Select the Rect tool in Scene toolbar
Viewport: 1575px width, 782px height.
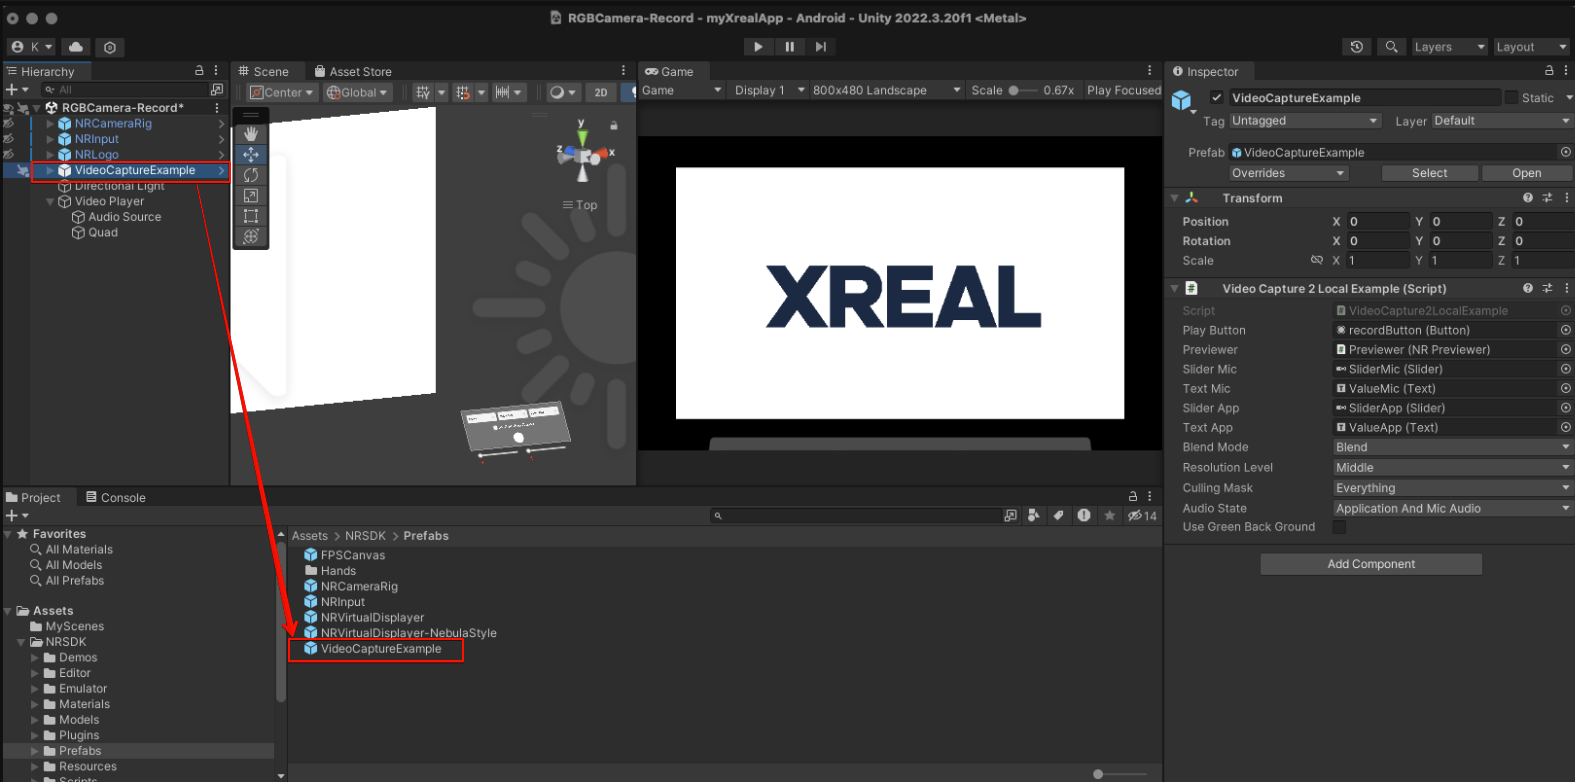(251, 216)
